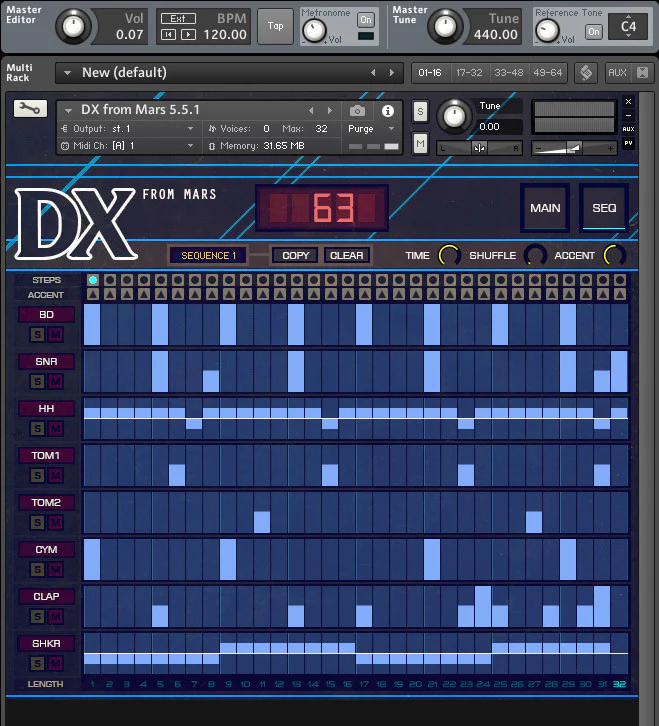Toggle accent triangle for step 1
Screen dimensions: 659x726
[x=93, y=294]
